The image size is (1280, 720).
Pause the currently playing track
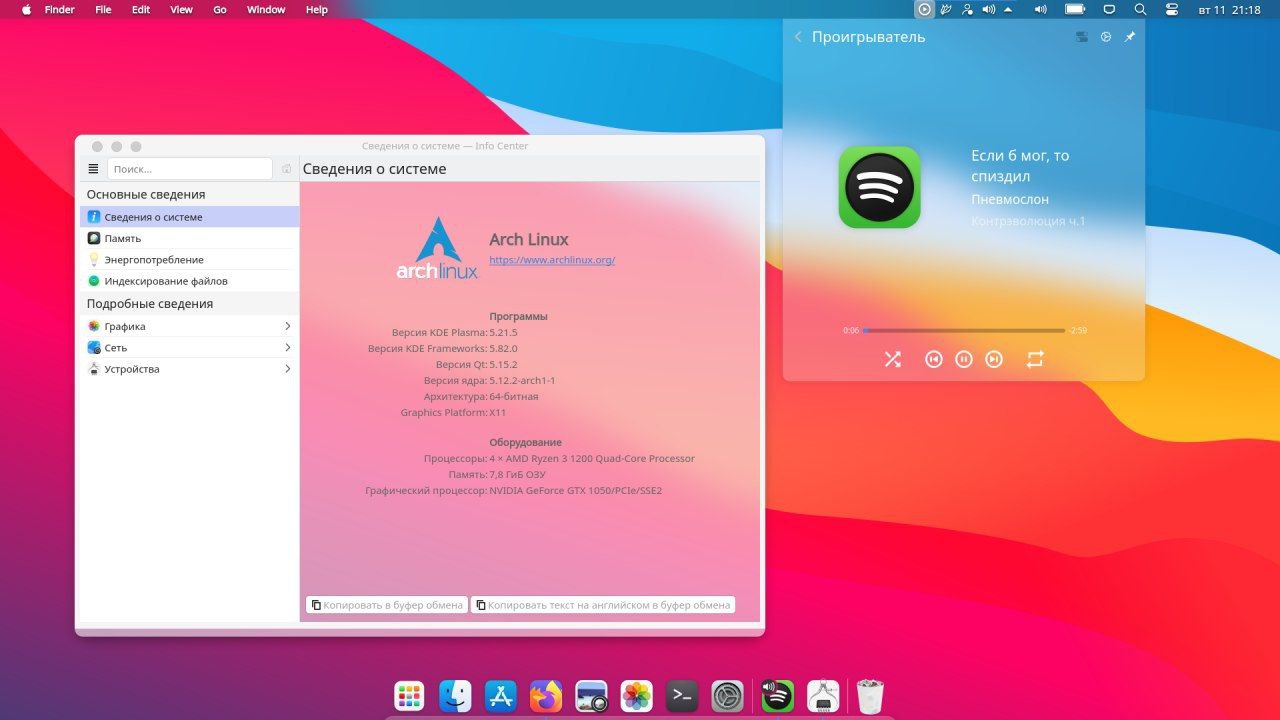click(964, 359)
